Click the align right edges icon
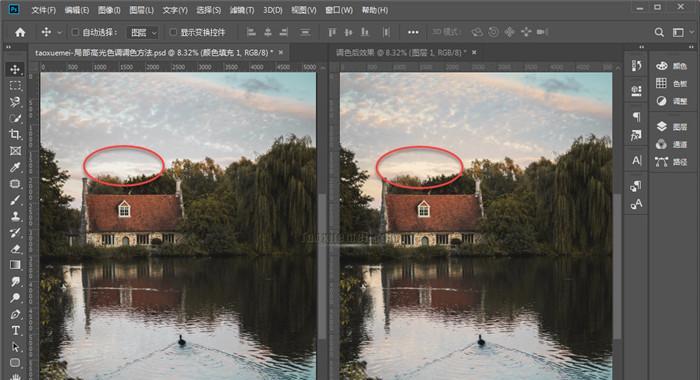The width and height of the screenshot is (700, 380). click(284, 32)
